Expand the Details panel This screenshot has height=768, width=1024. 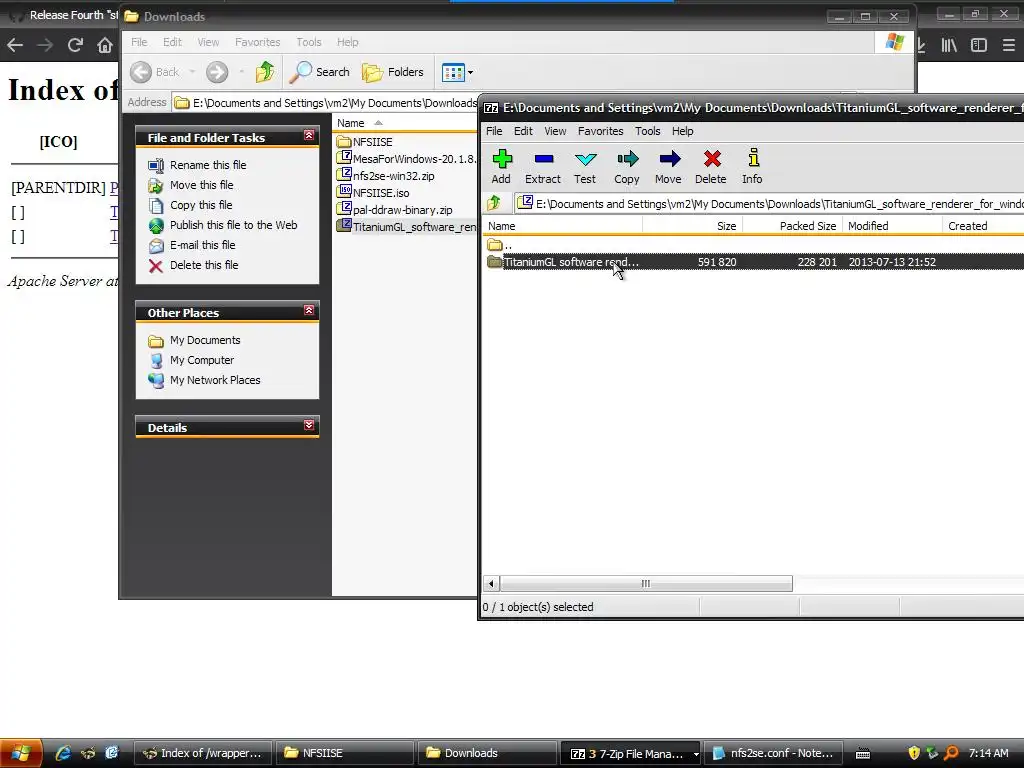[309, 425]
